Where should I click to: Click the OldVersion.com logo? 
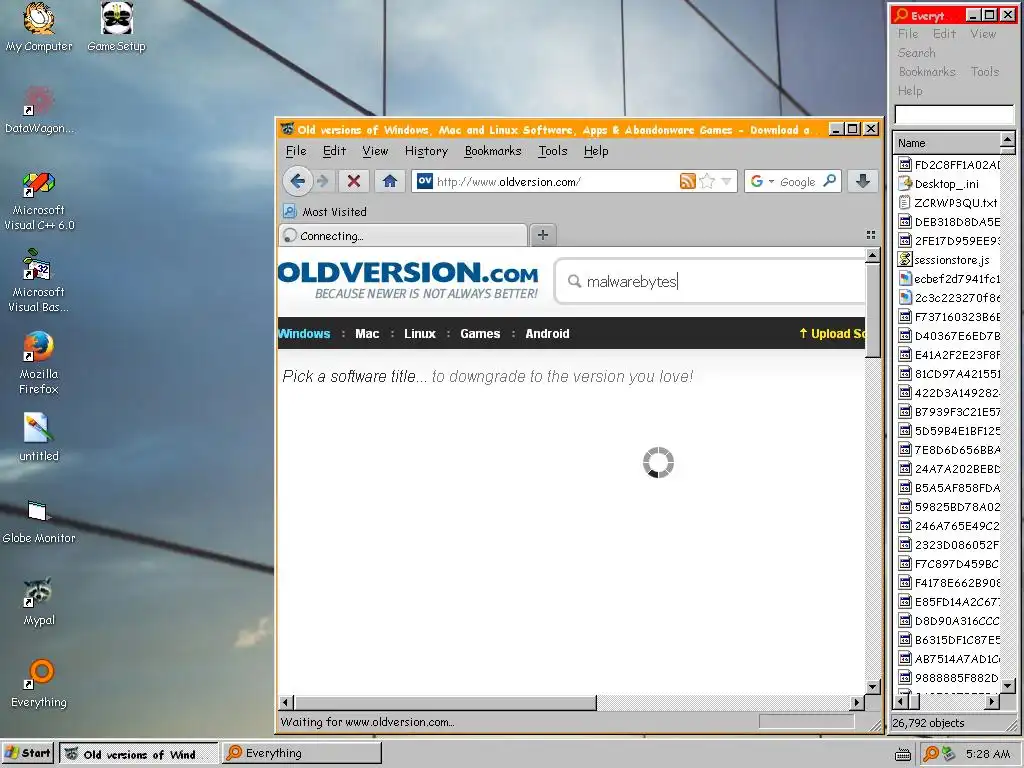pos(409,280)
